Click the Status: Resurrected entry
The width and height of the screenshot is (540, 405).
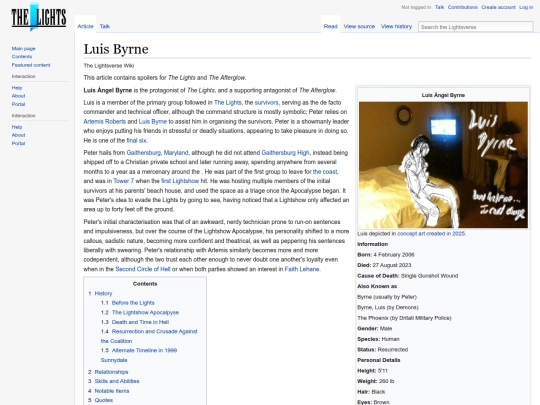[x=382, y=350]
